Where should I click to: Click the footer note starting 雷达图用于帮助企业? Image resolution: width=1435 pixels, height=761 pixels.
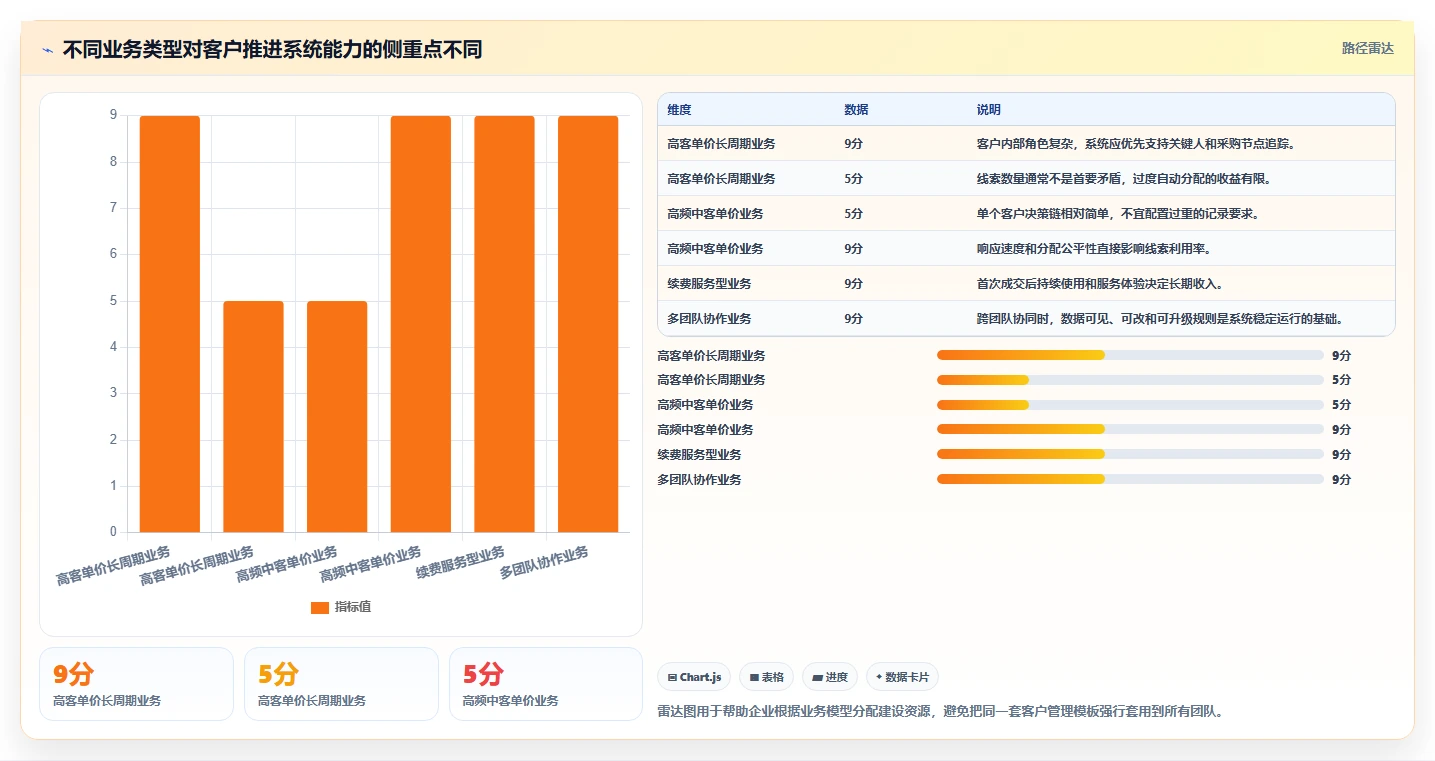(x=940, y=712)
